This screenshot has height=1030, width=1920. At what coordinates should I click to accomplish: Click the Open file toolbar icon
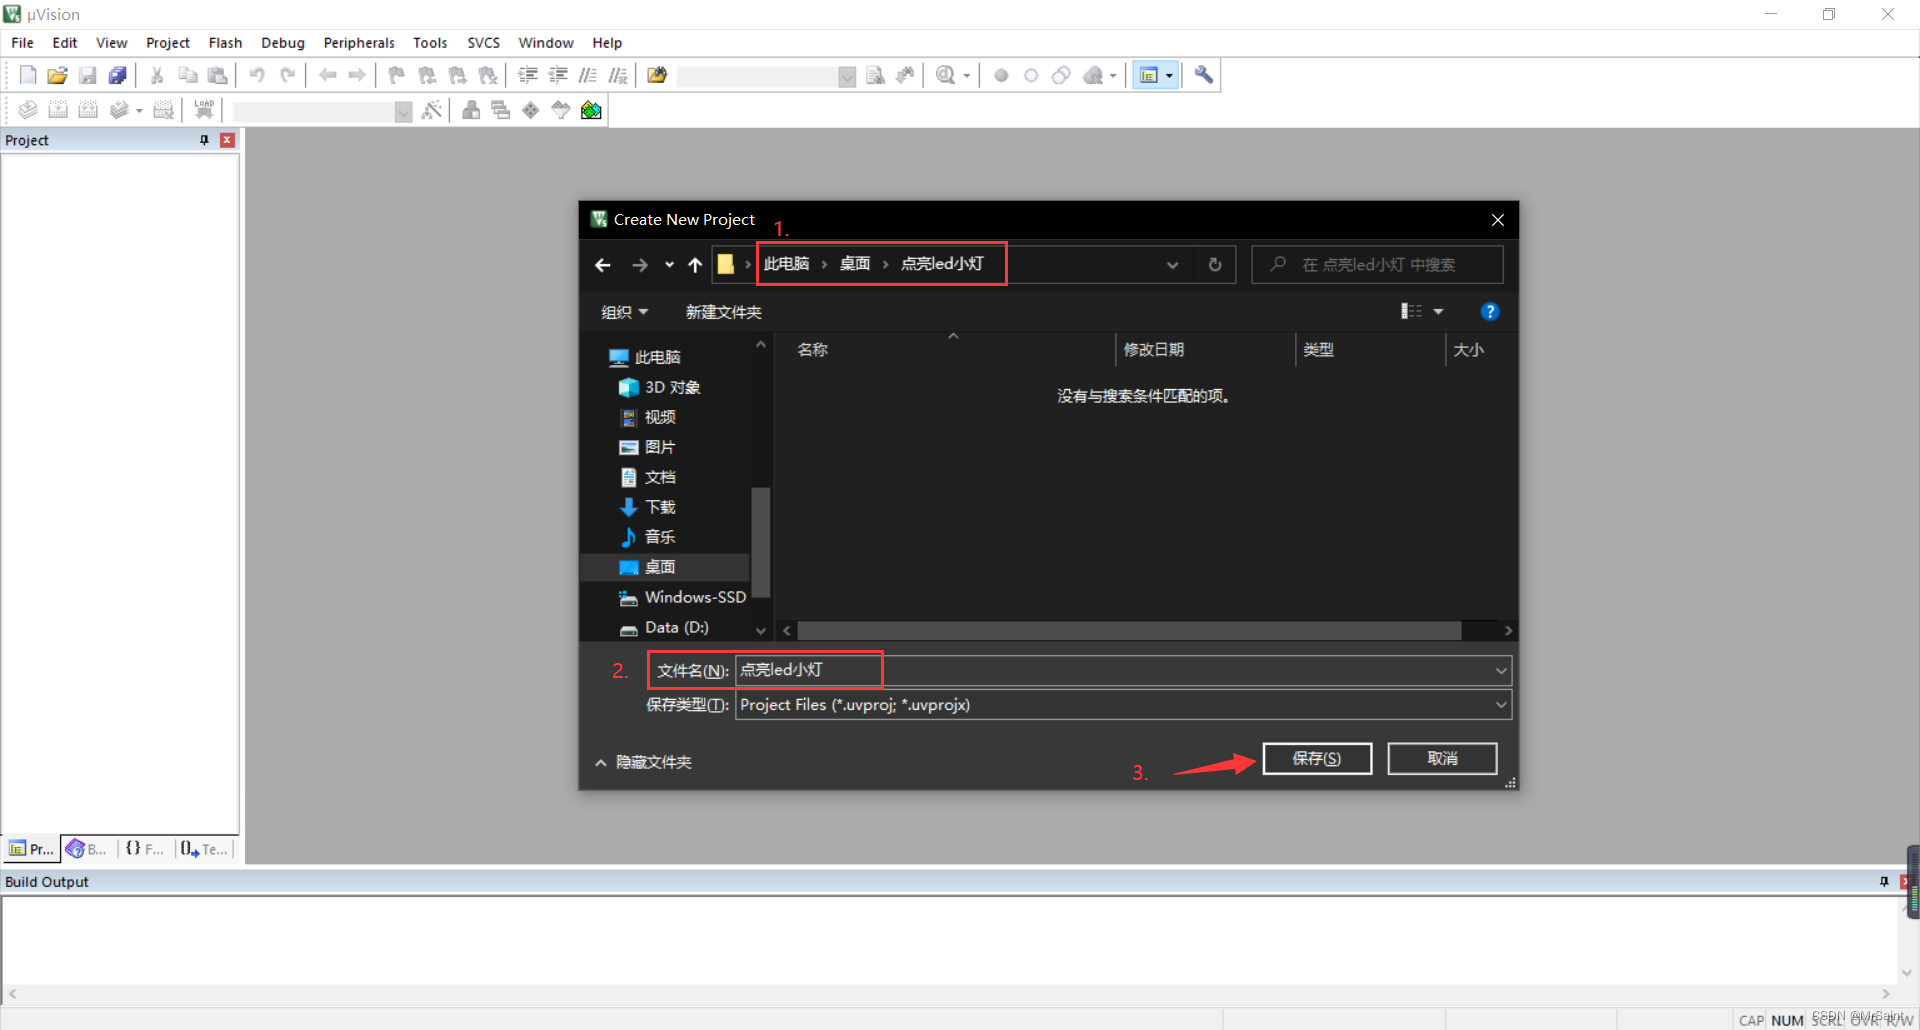57,75
